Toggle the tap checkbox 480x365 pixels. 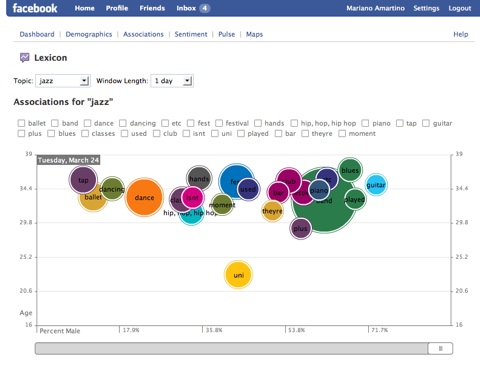point(399,123)
